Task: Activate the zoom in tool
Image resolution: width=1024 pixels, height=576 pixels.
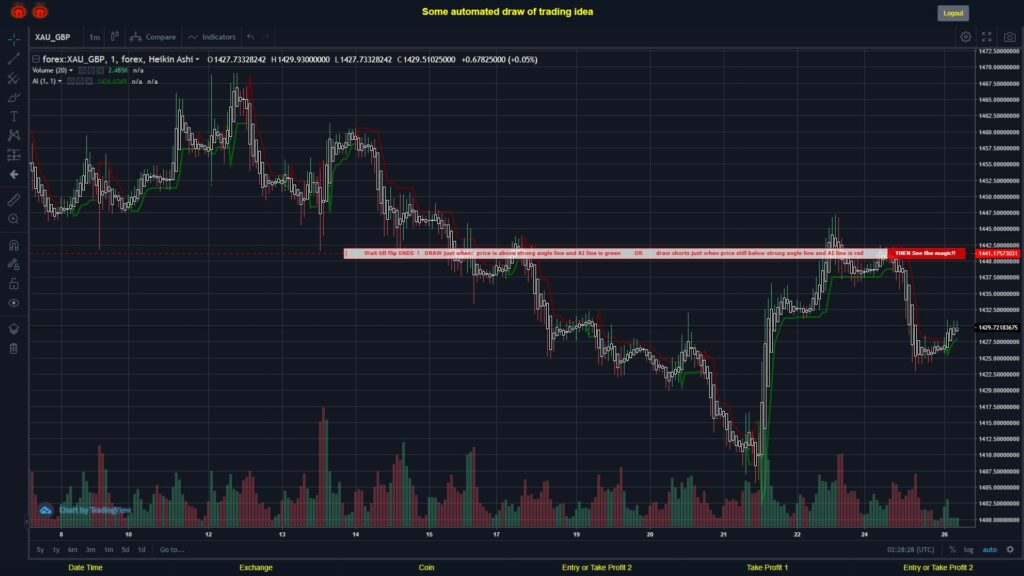Action: tap(14, 219)
